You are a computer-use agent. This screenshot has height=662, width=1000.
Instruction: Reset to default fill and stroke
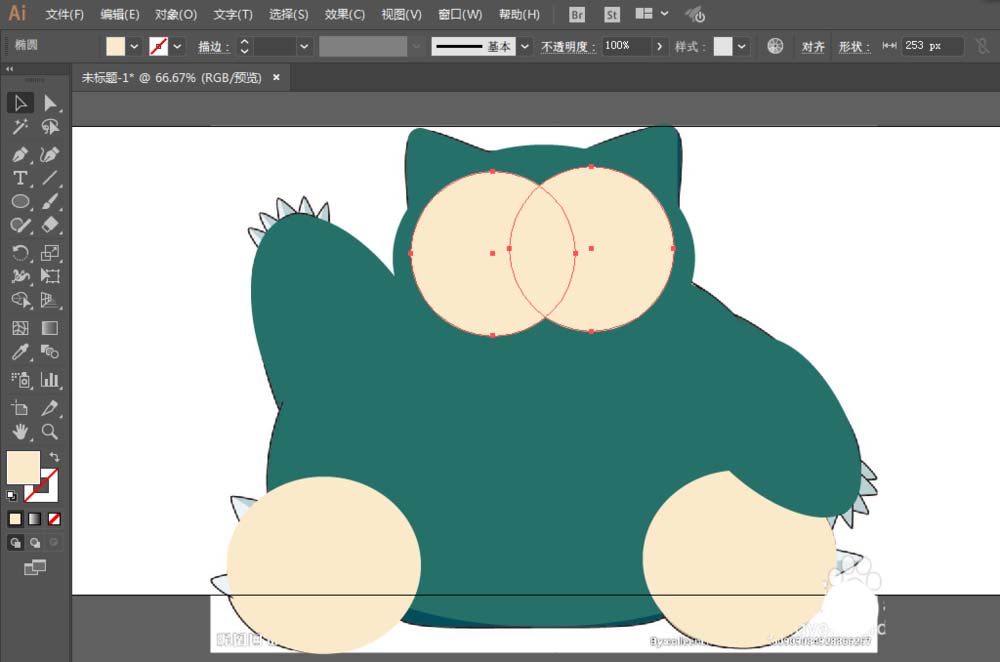11,496
